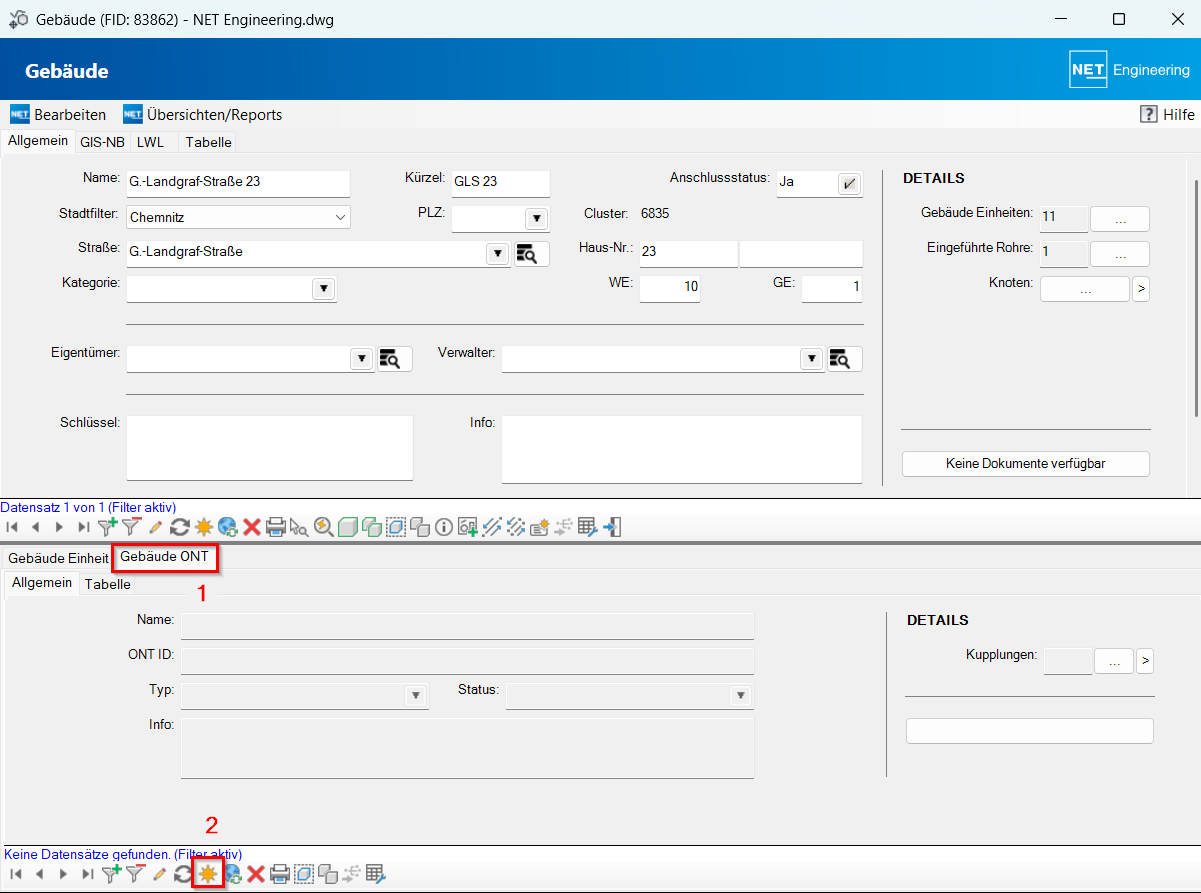The image size is (1201, 893).
Task: Click the street search icon next to Straße
Action: coord(531,253)
